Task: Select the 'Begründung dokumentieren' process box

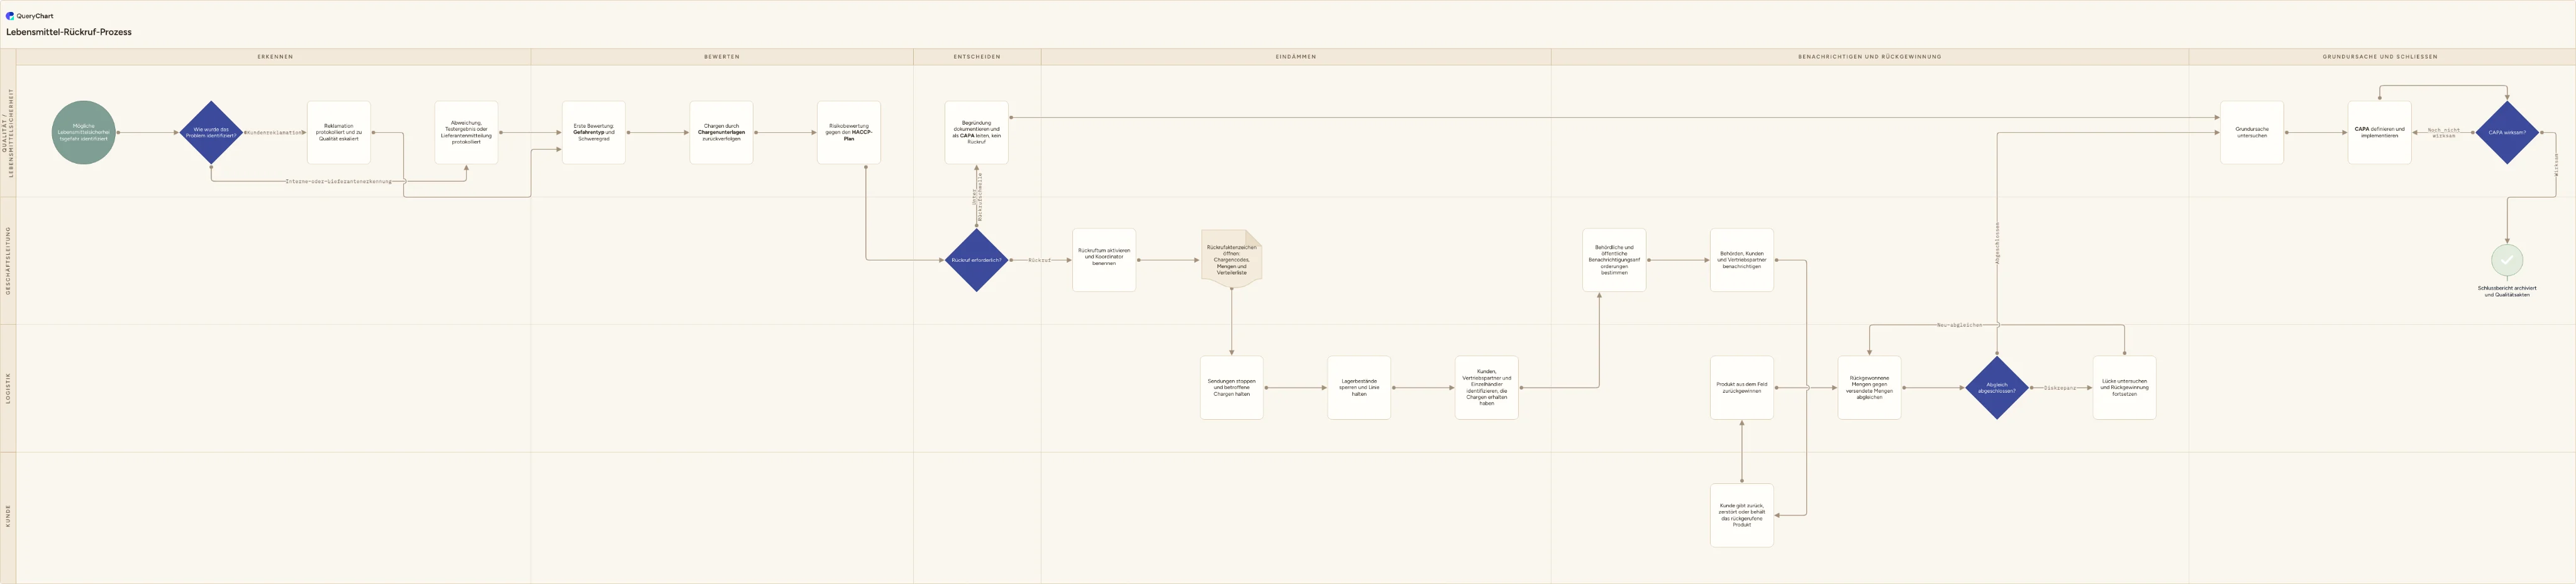Action: click(x=977, y=132)
